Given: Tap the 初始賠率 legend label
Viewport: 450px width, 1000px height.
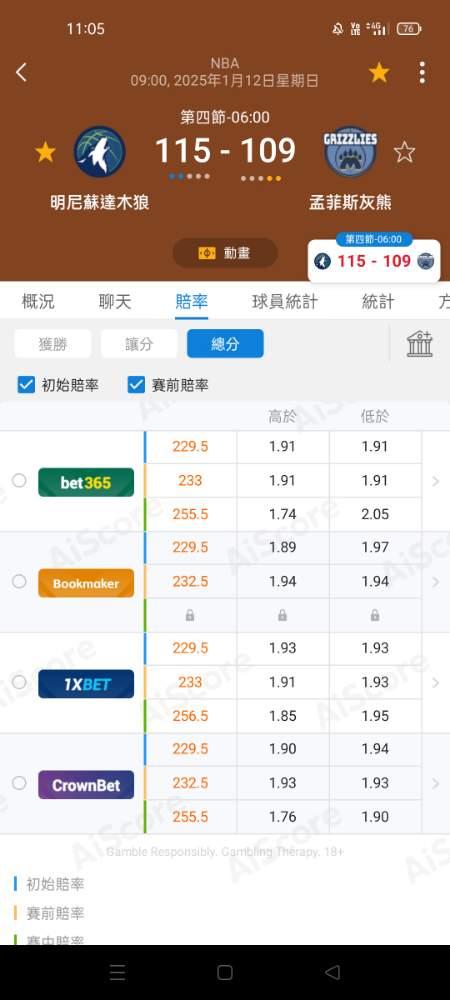Looking at the screenshot, I should pyautogui.click(x=55, y=885).
